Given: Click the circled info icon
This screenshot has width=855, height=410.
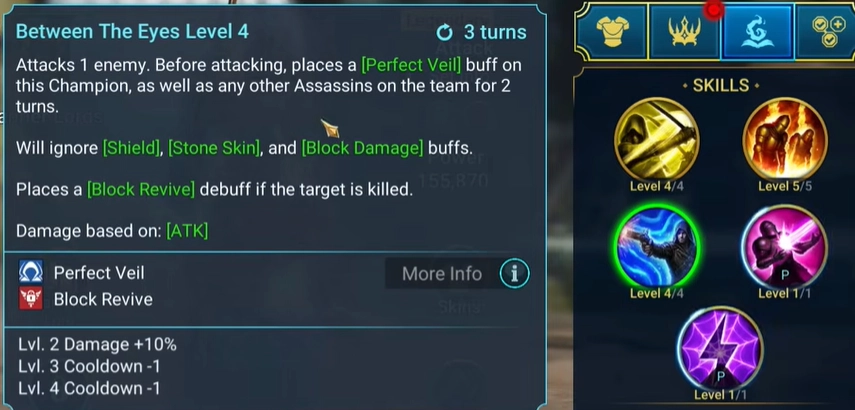Looking at the screenshot, I should tap(514, 273).
